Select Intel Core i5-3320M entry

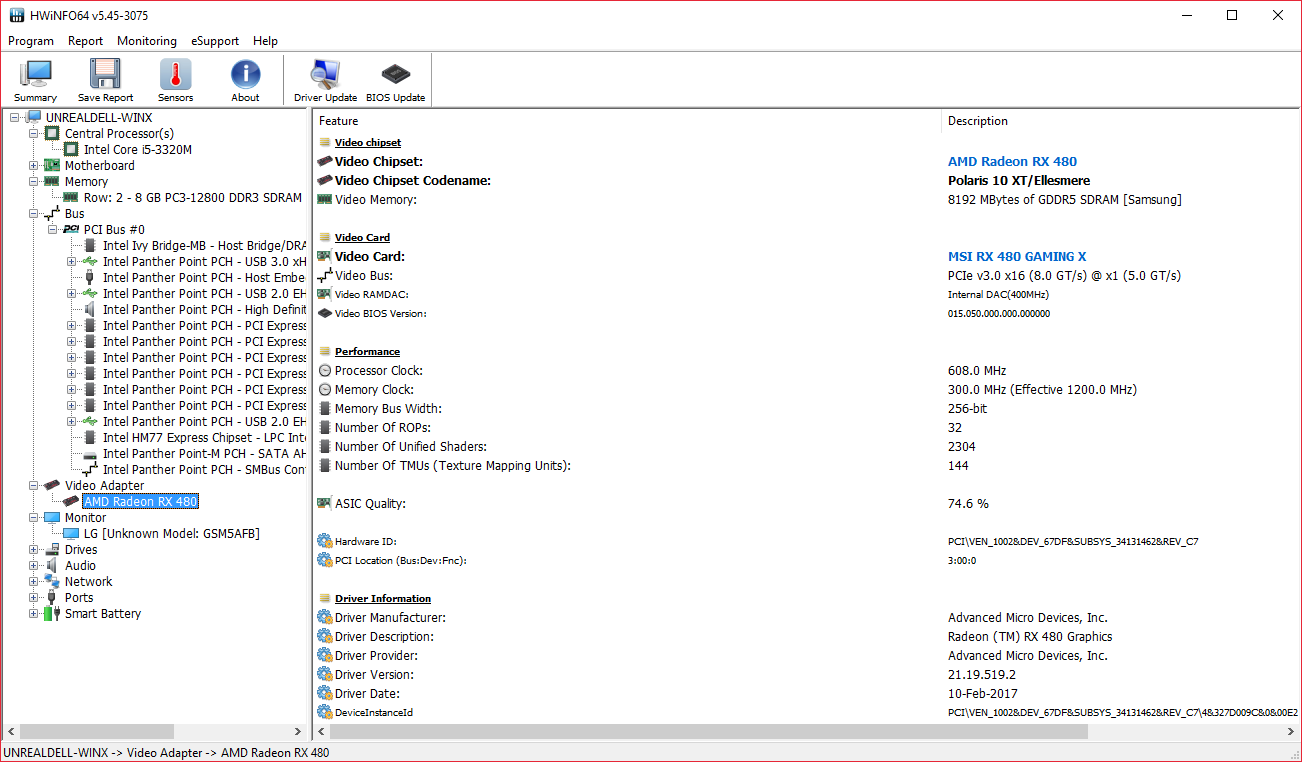[138, 150]
